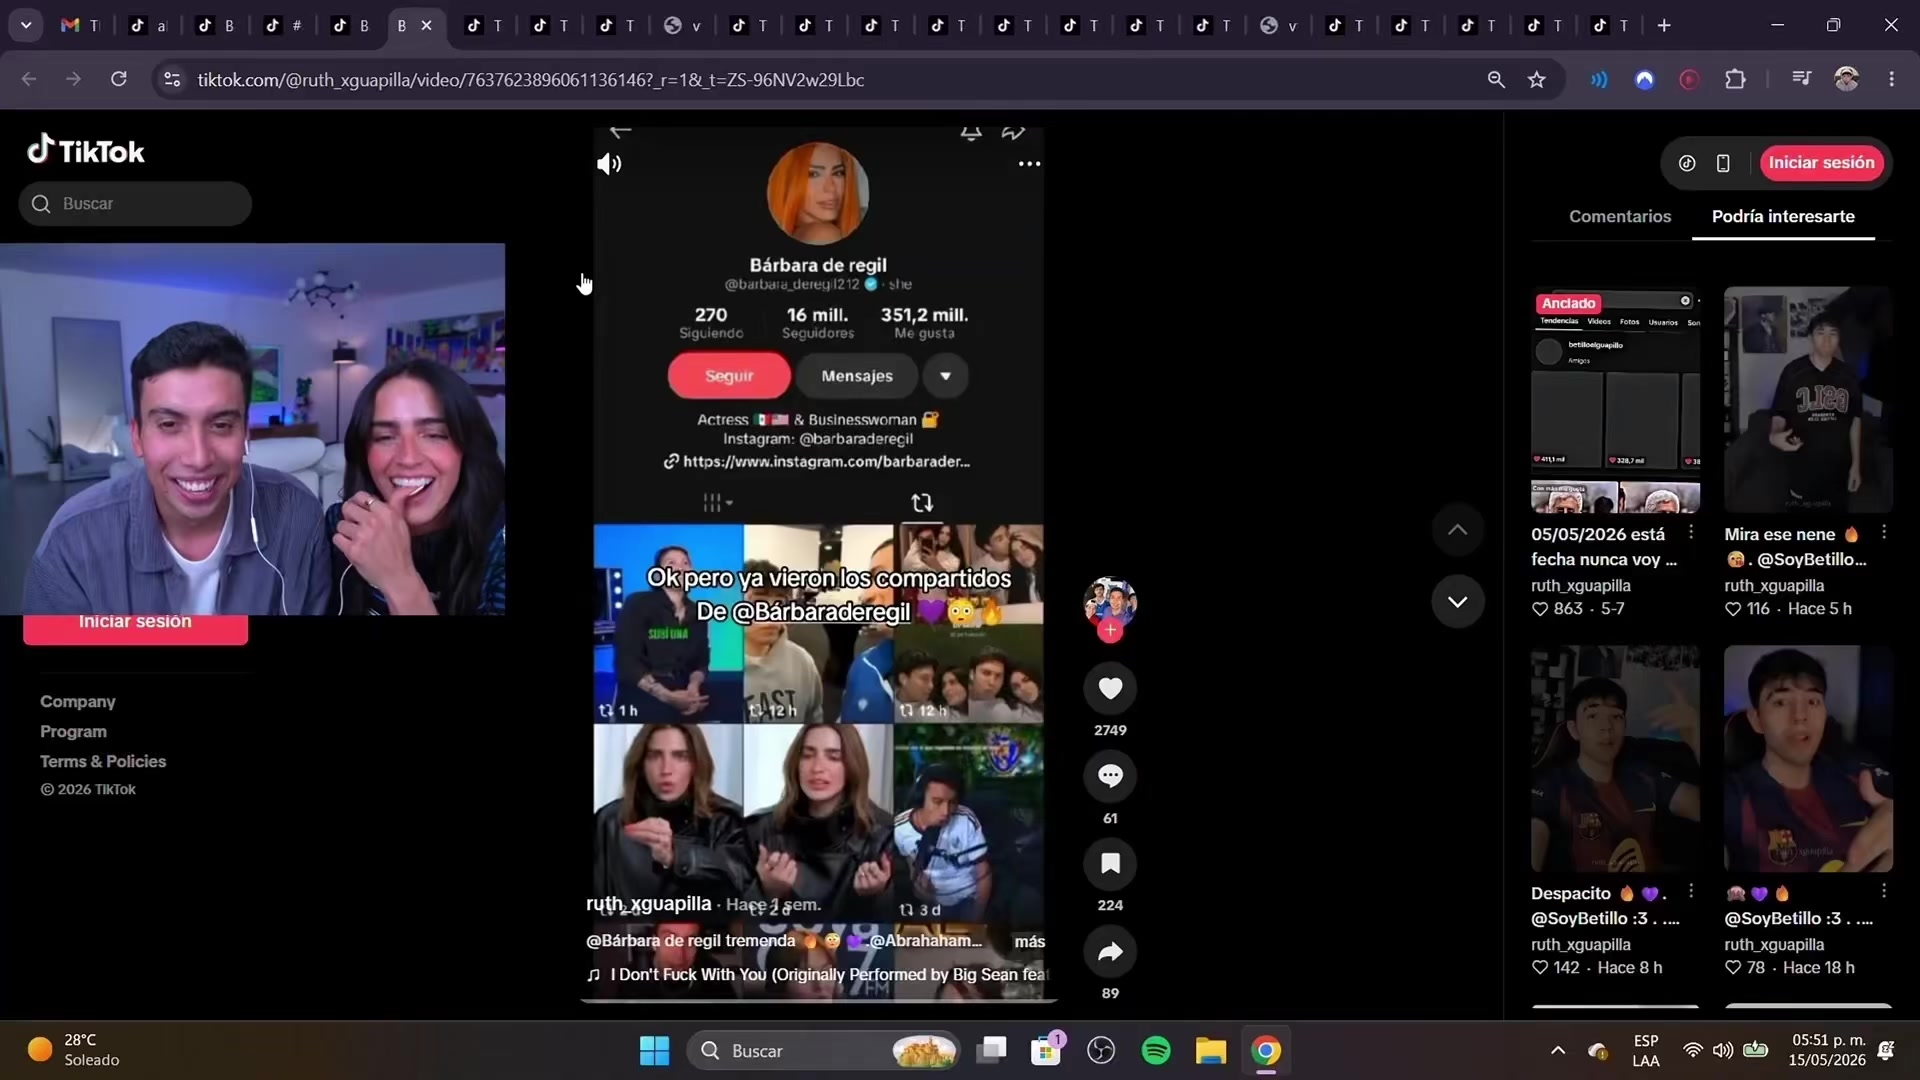1920x1080 pixels.
Task: Switch to the Gmail browser tab
Action: click(x=80, y=26)
